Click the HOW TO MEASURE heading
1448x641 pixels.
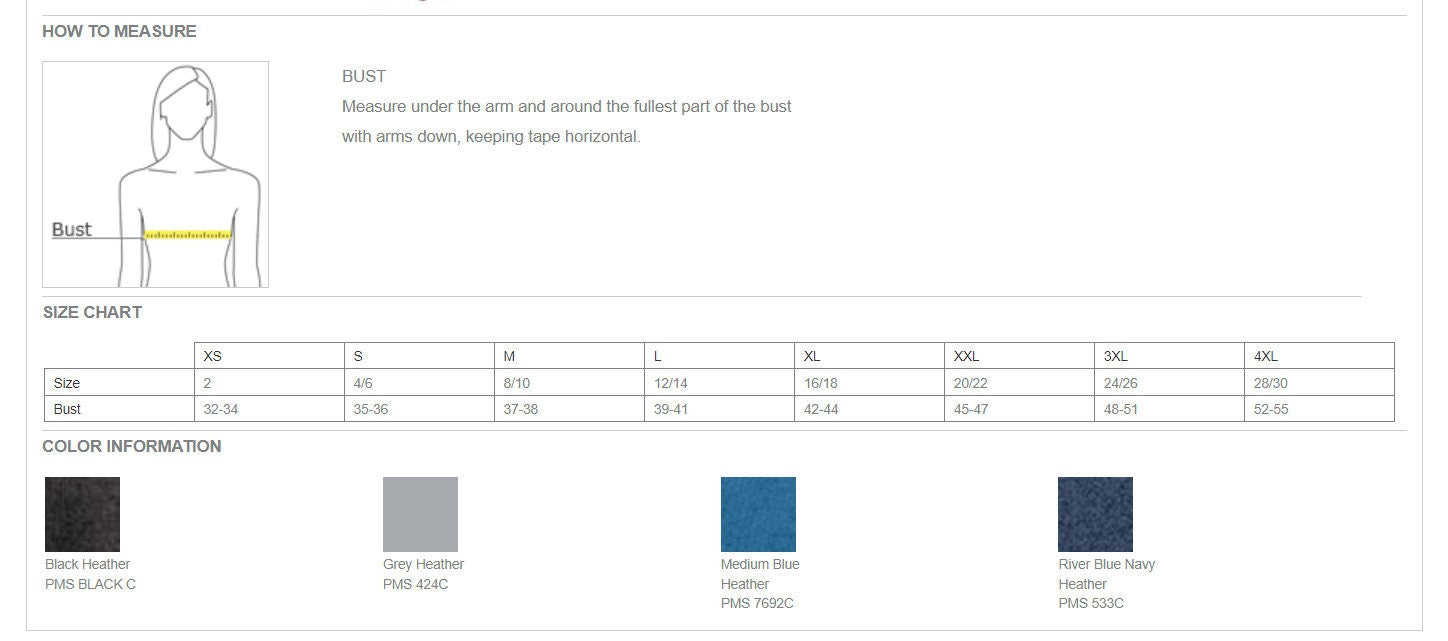pos(119,31)
